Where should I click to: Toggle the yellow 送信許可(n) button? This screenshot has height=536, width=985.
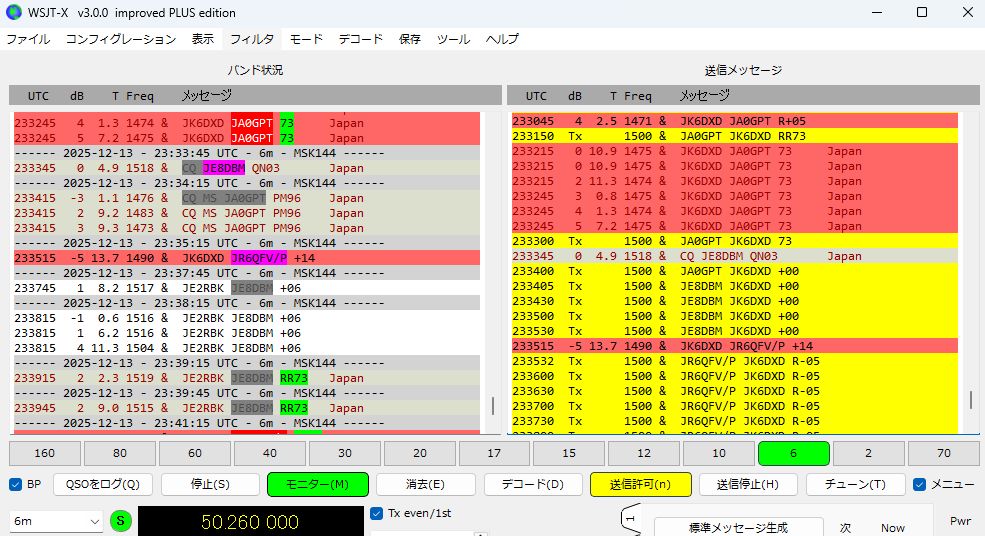tap(641, 484)
